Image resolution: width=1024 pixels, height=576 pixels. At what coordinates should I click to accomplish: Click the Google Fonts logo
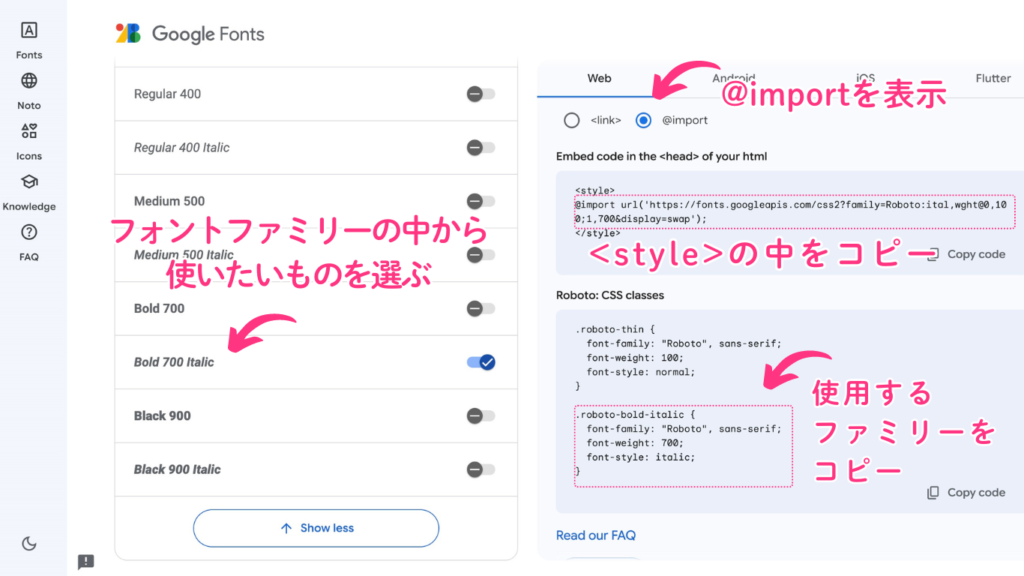tap(128, 33)
